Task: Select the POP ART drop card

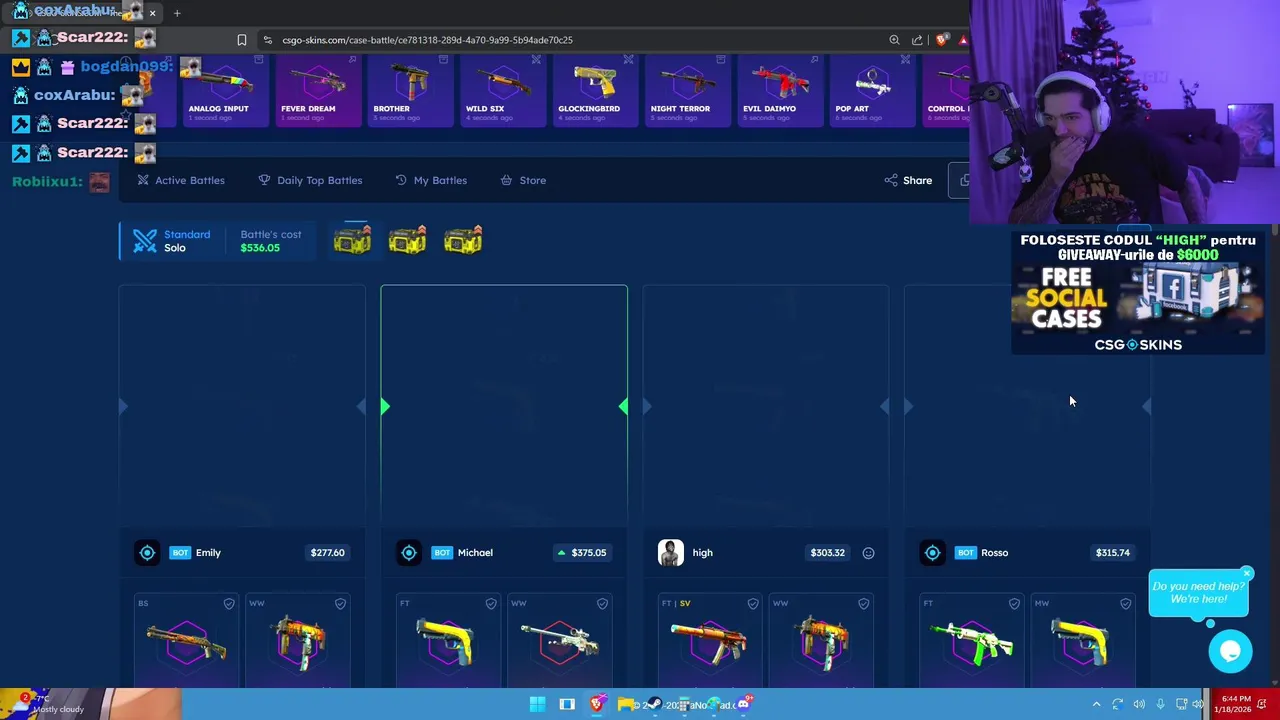Action: (x=871, y=91)
